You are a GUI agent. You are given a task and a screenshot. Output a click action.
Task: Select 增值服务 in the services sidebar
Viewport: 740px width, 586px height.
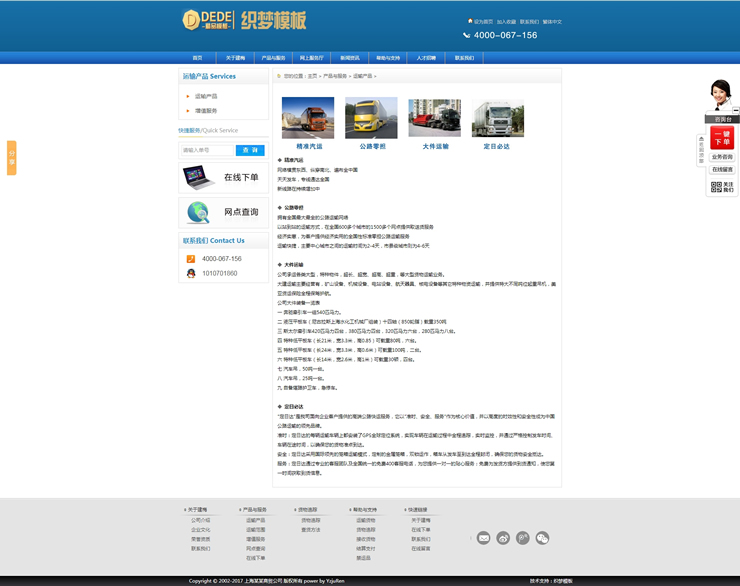(205, 111)
